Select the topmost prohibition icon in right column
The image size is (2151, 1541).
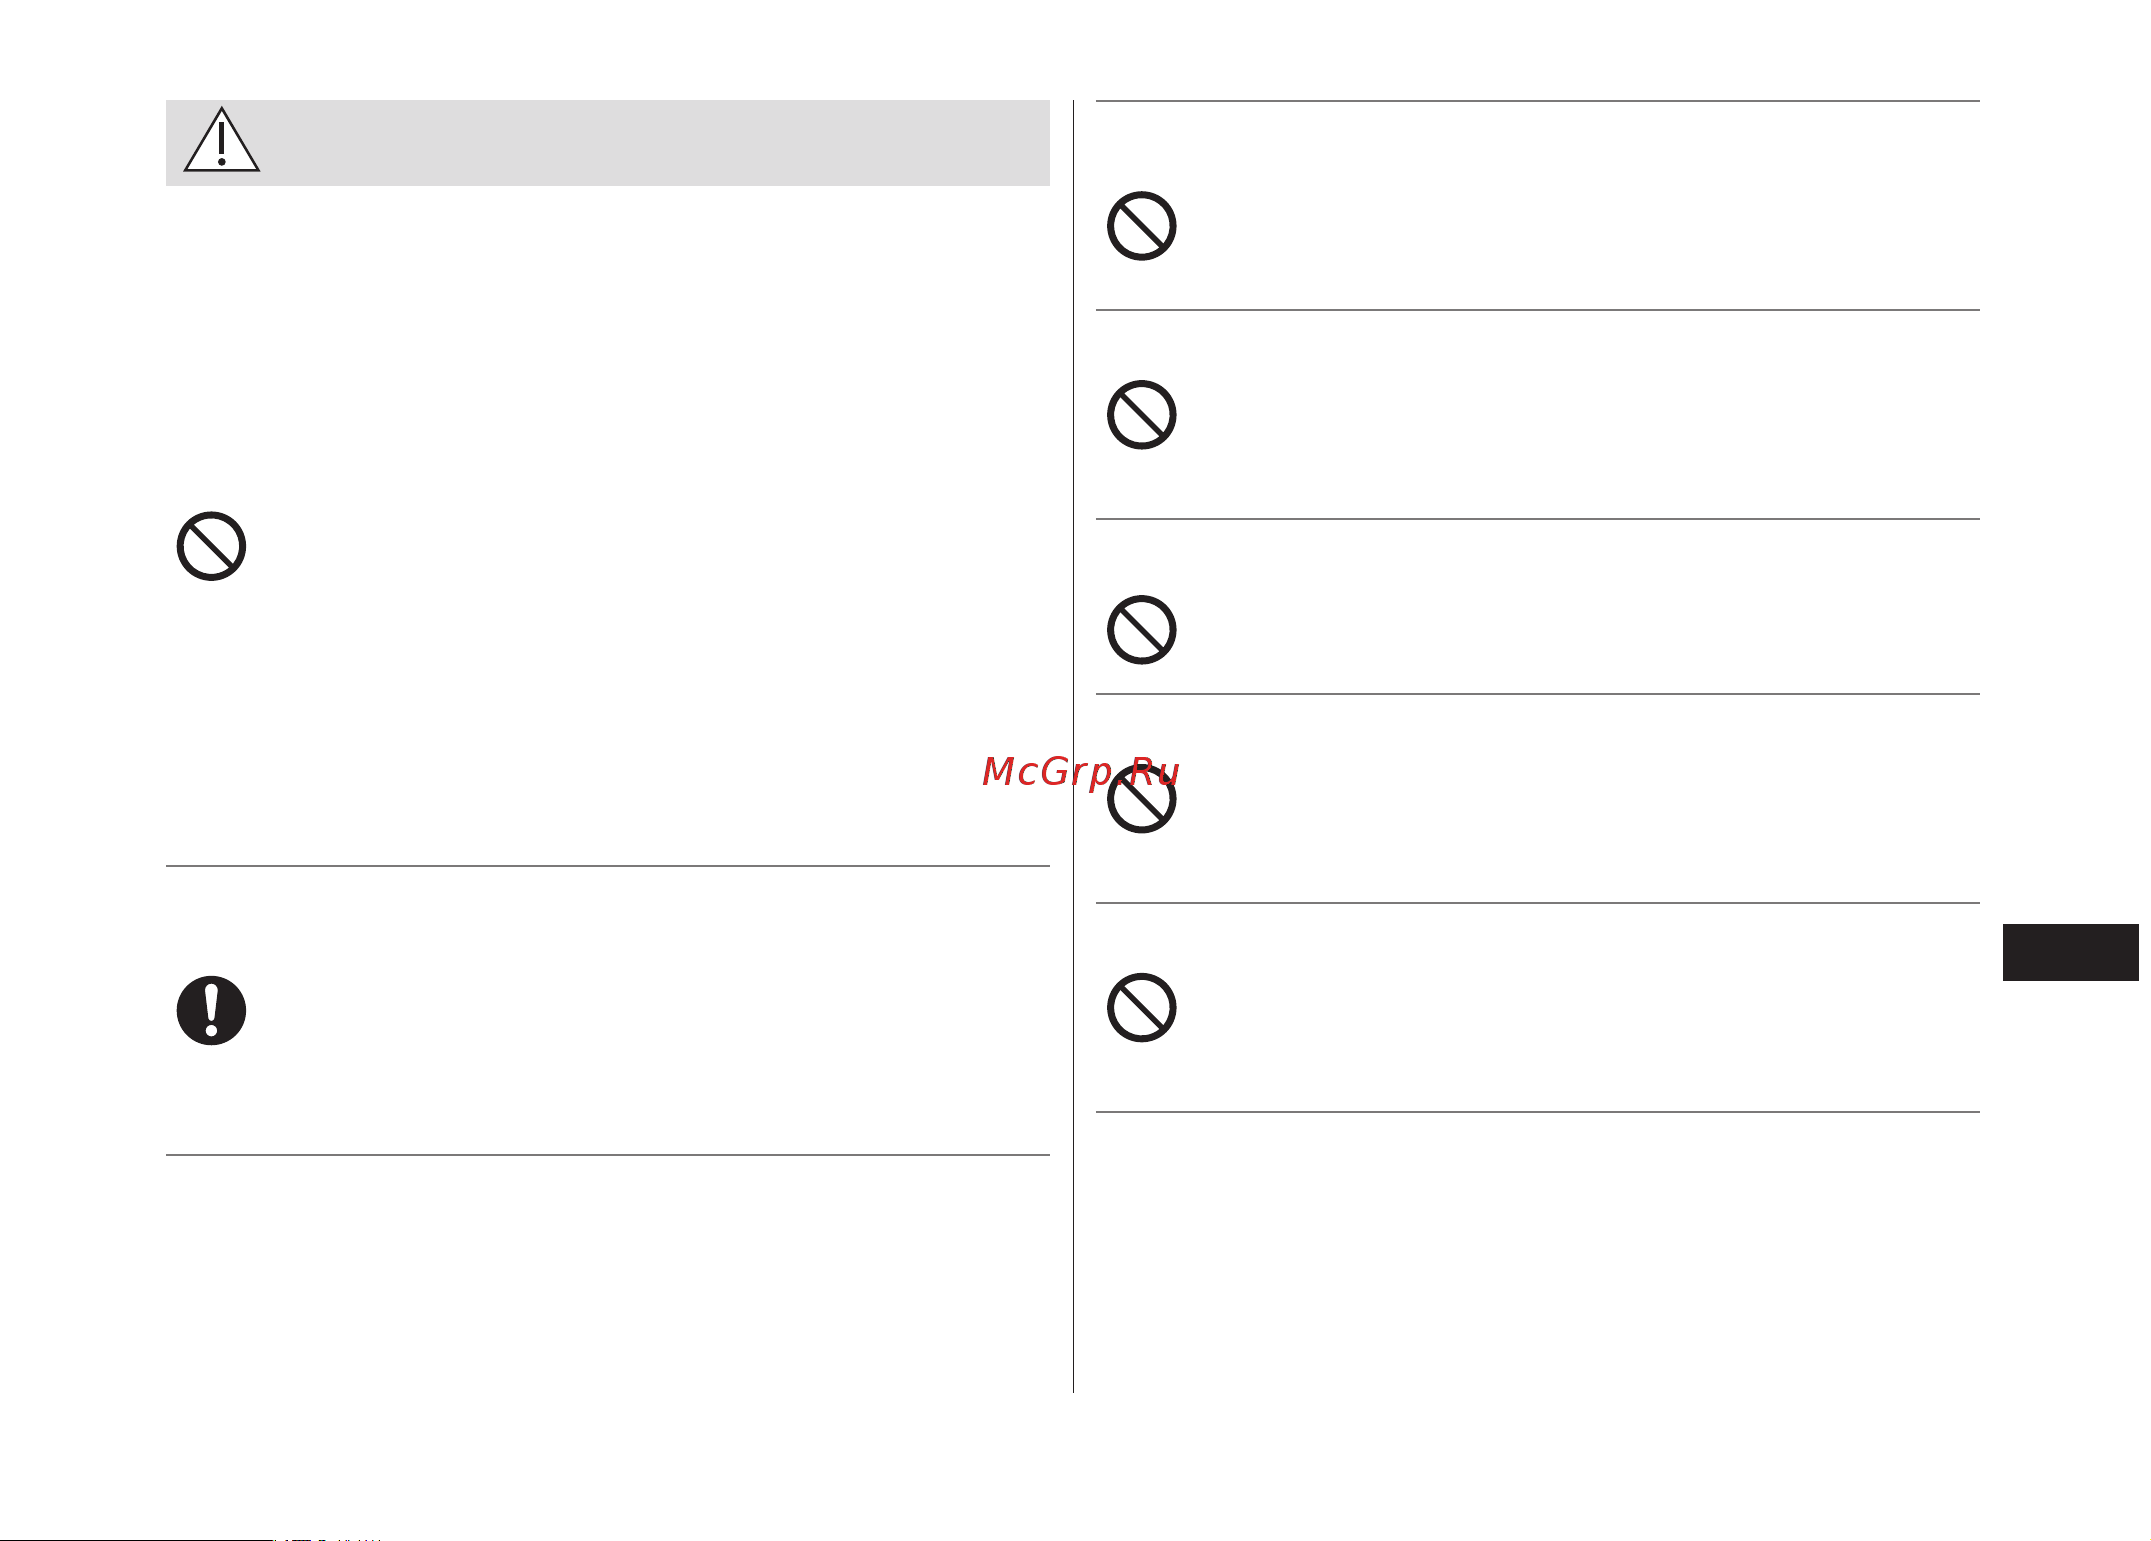[x=1141, y=226]
